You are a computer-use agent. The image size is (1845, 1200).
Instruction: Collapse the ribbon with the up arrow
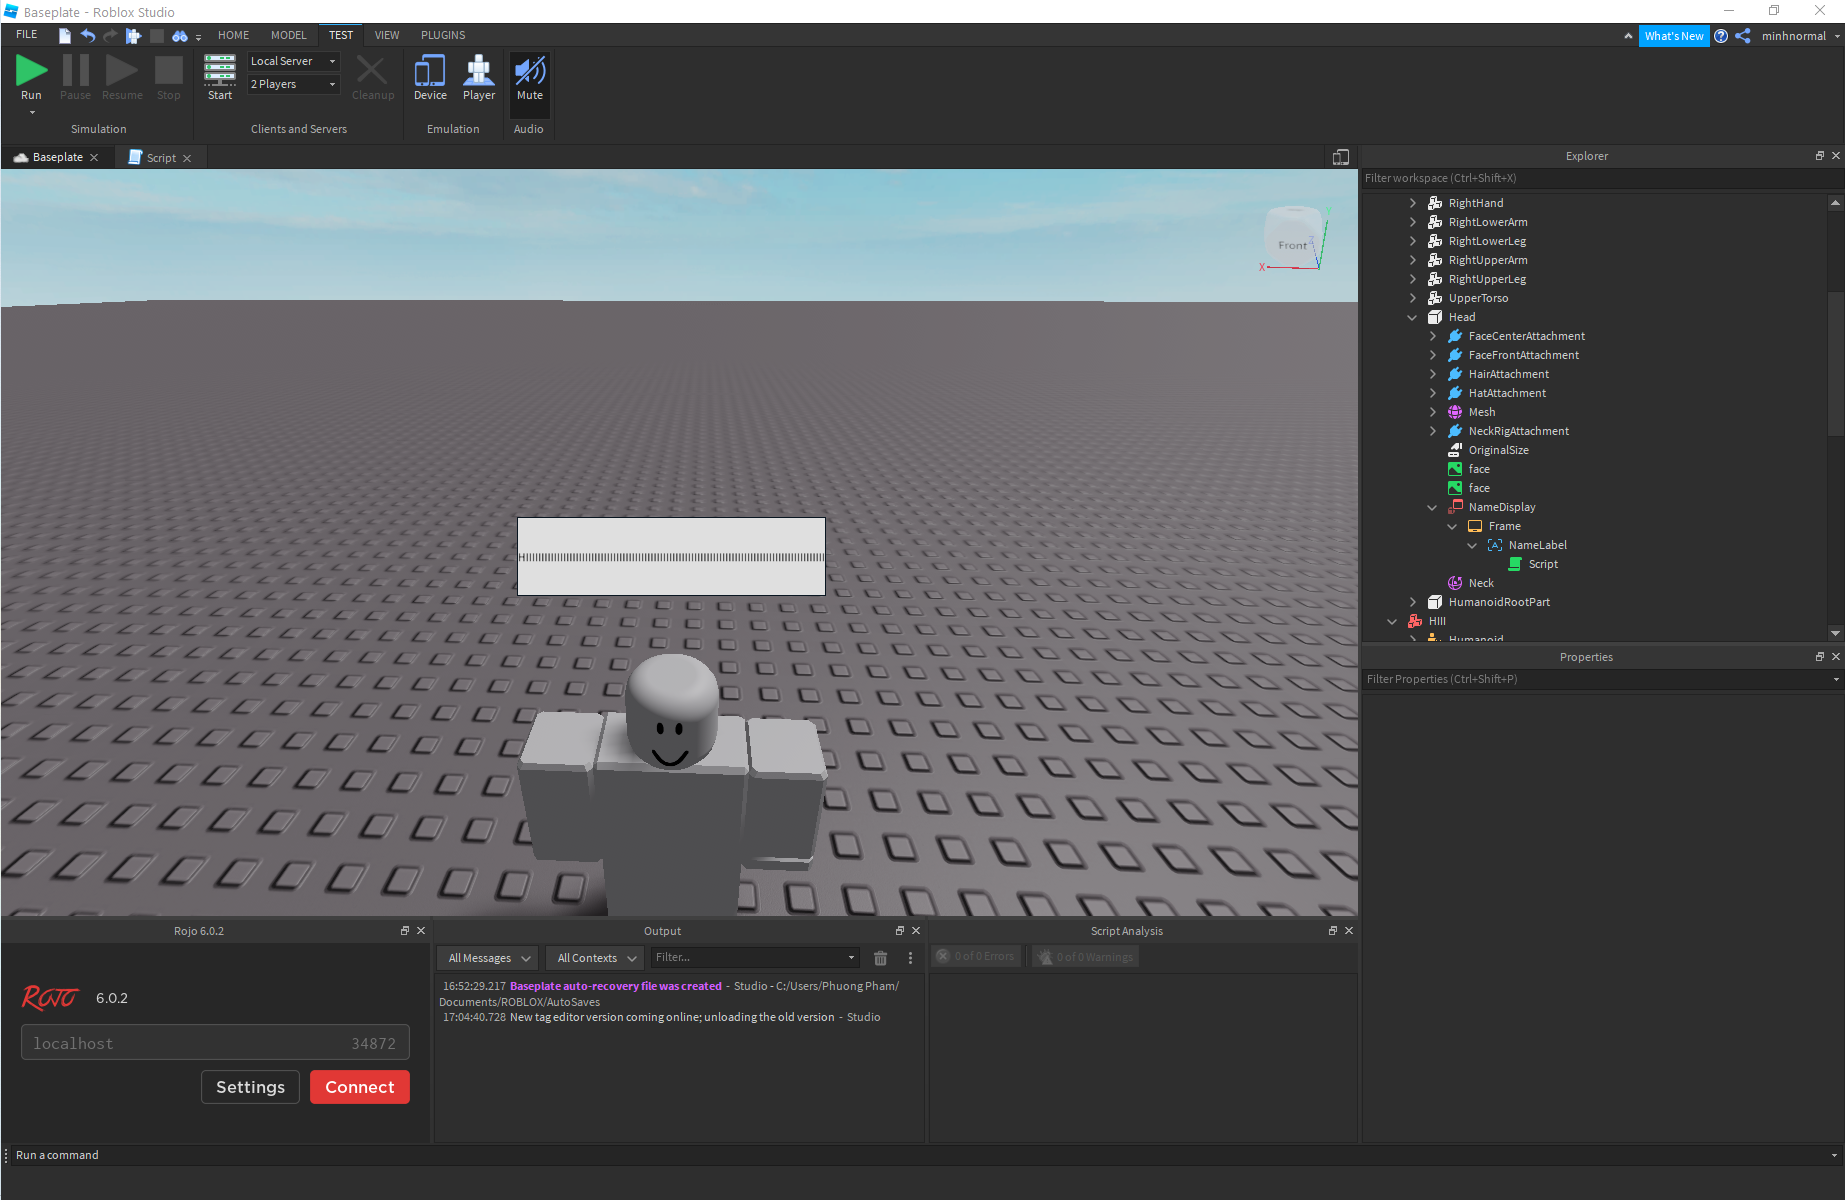click(x=1628, y=36)
